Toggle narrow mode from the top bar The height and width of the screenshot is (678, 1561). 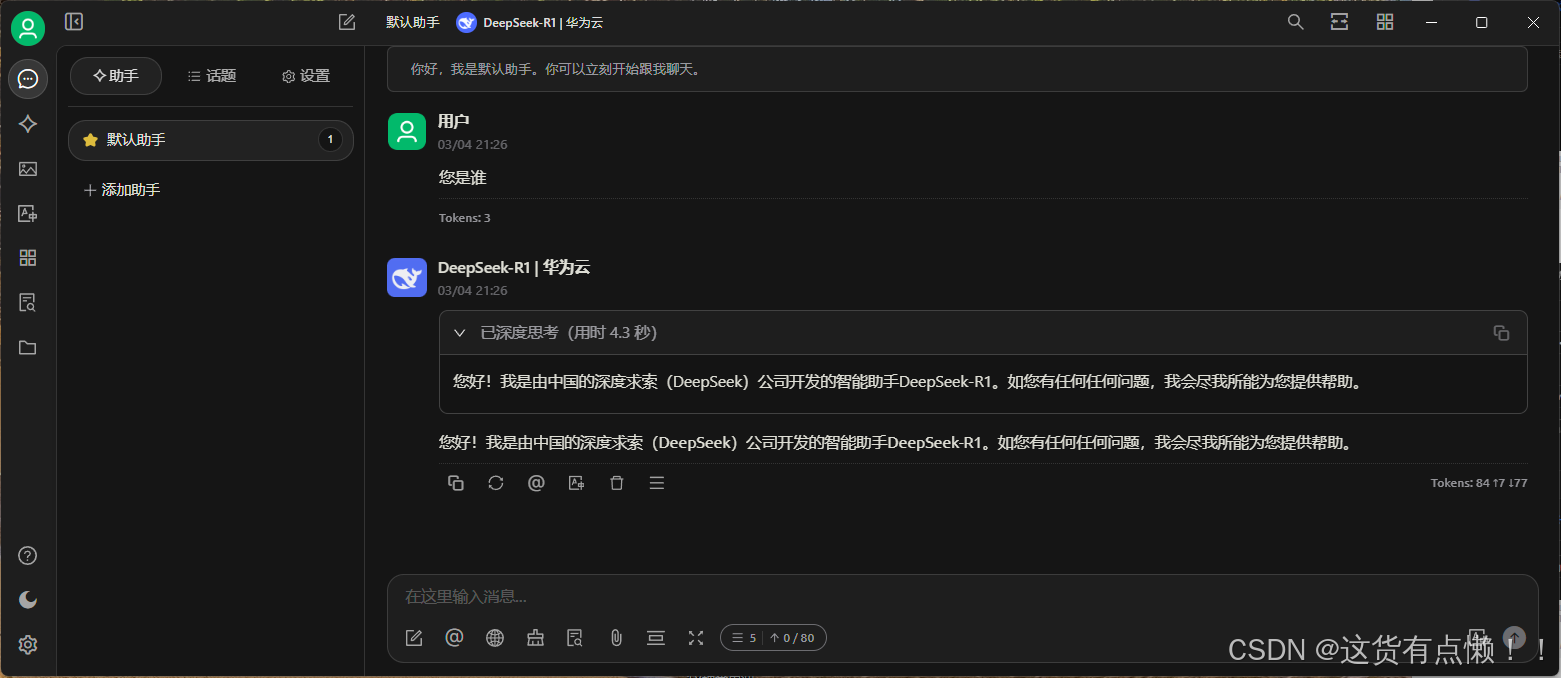click(1340, 22)
